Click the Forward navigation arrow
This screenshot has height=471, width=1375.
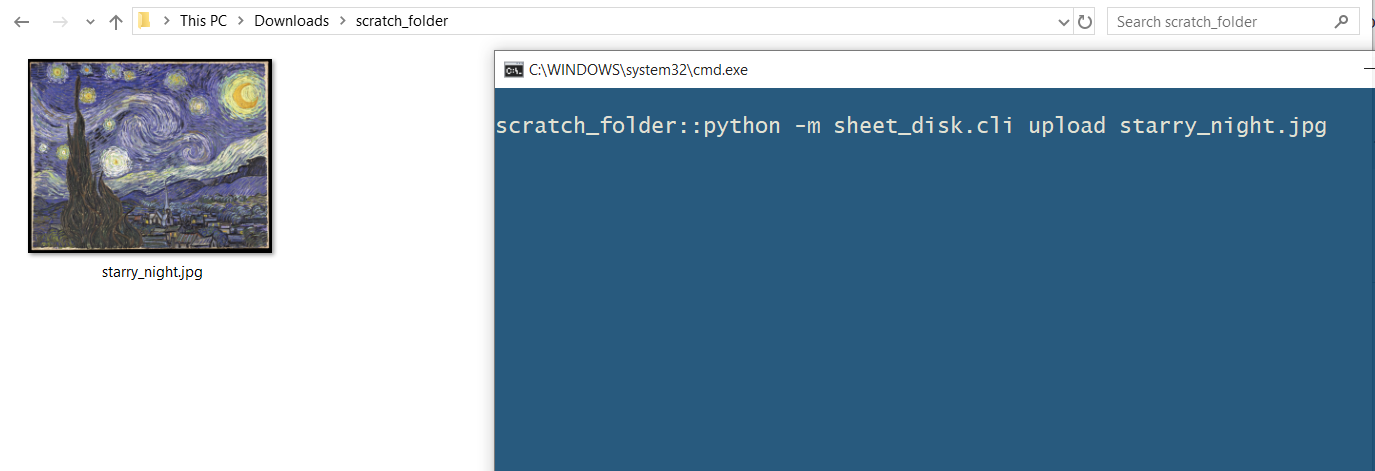pyautogui.click(x=59, y=21)
